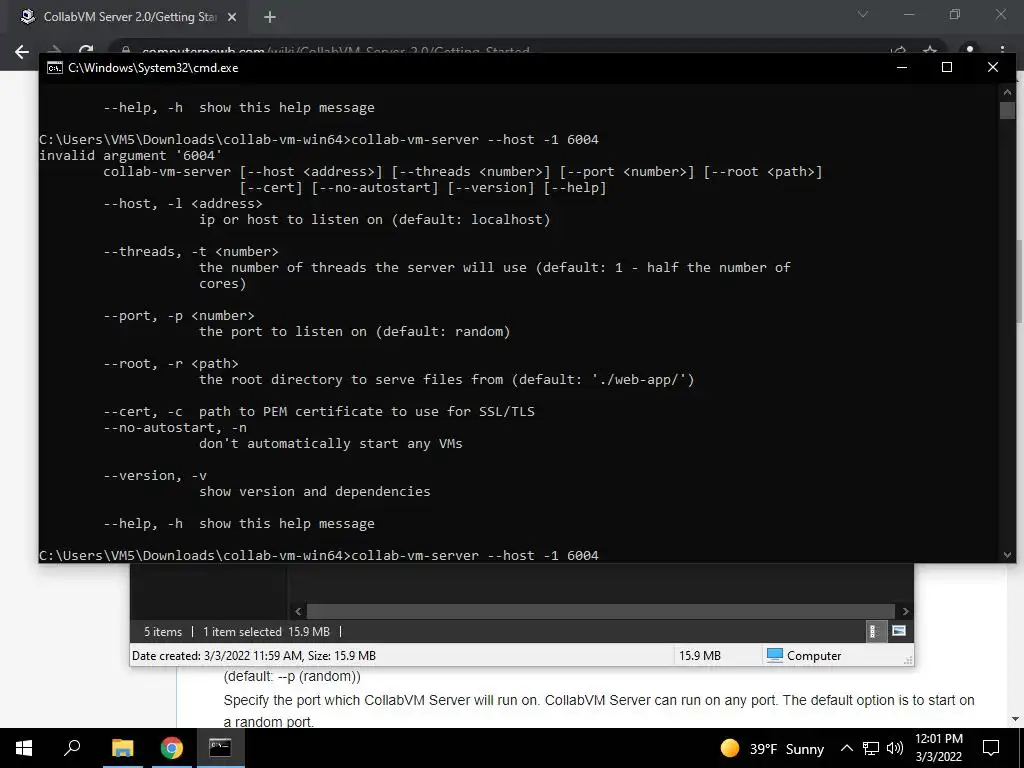The image size is (1024, 768).
Task: Click the Command Prompt taskbar icon
Action: coord(220,748)
